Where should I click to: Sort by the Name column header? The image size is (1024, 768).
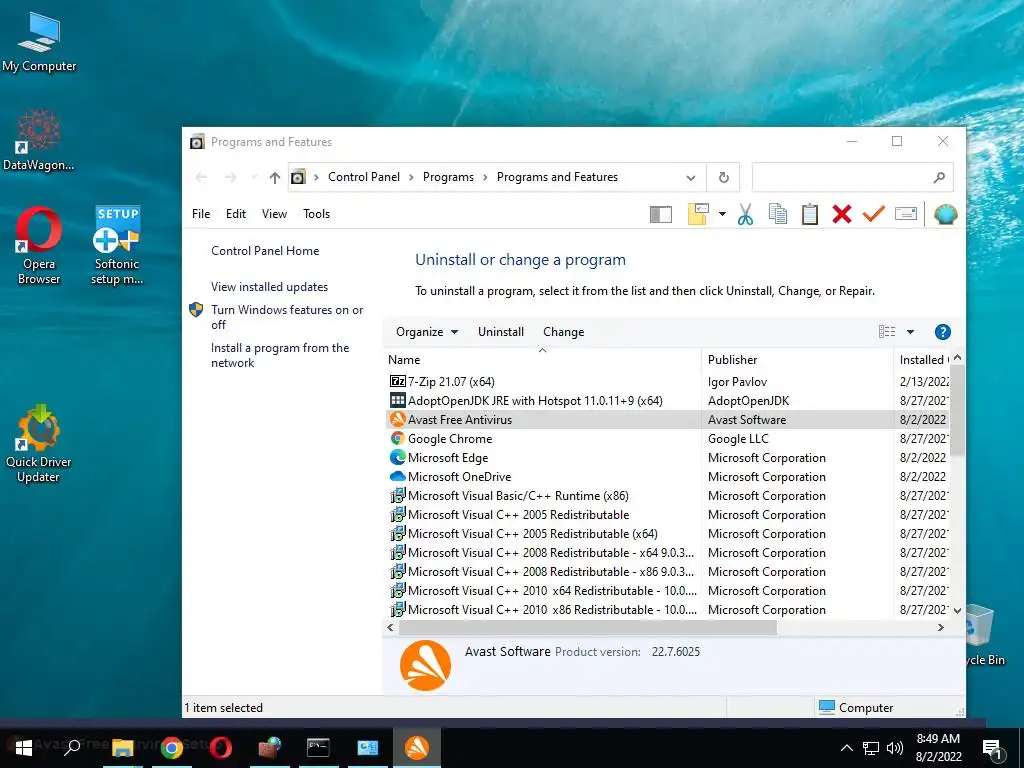pos(542,360)
